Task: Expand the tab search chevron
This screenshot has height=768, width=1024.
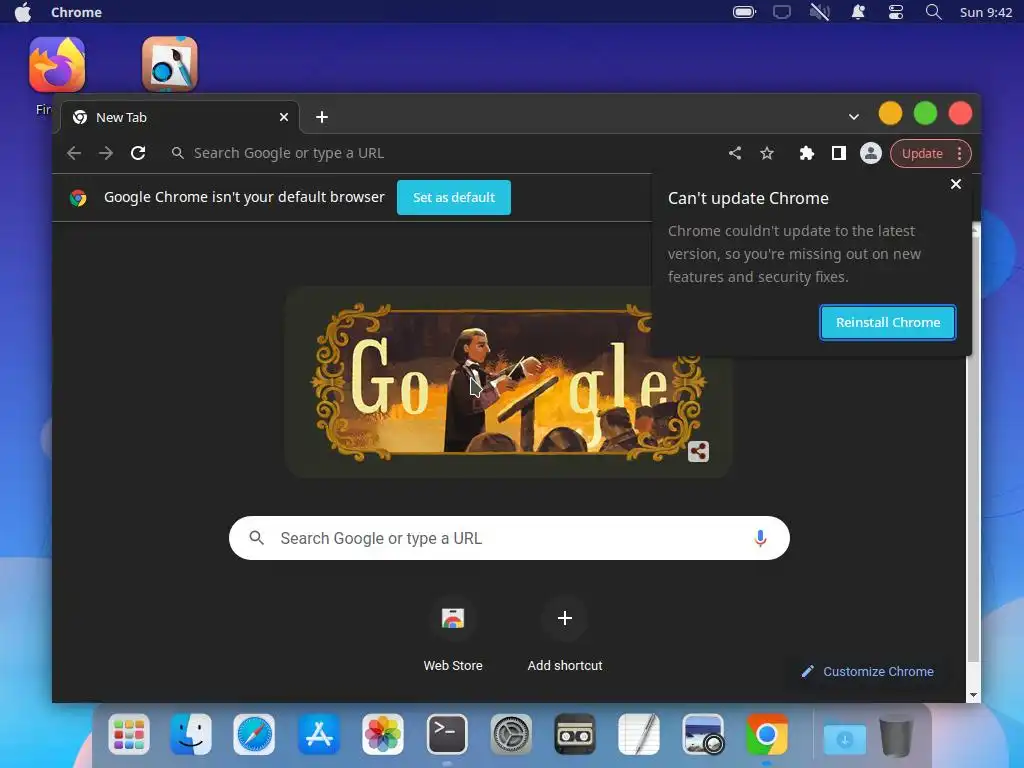Action: [x=854, y=117]
